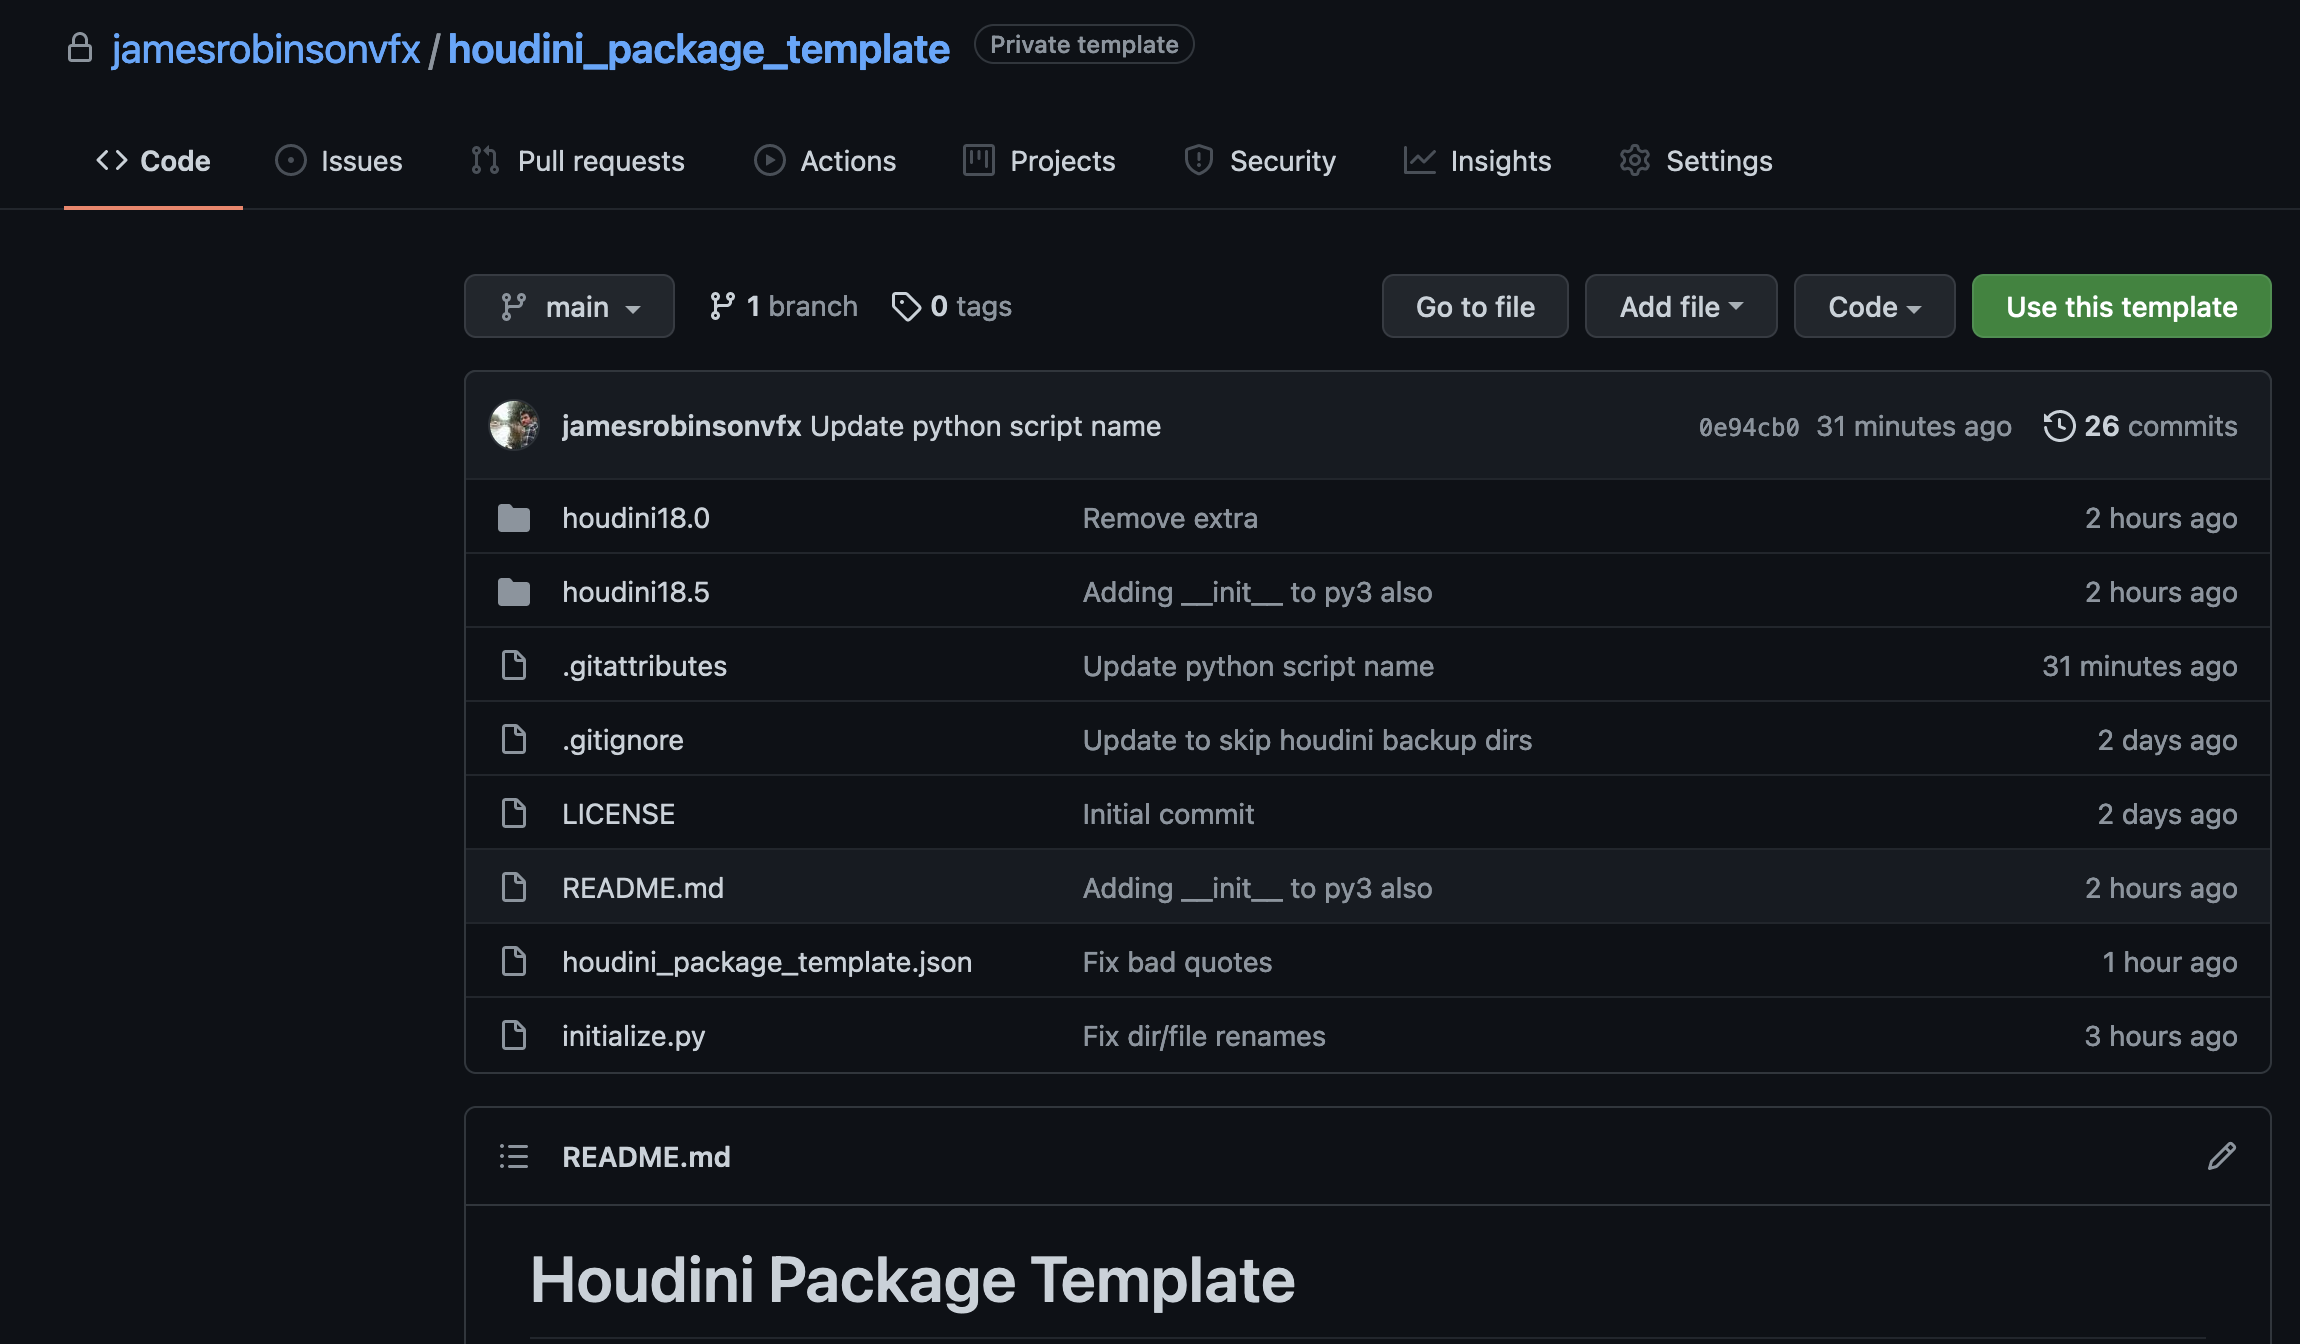Expand the Code clone dropdown button
This screenshot has height=1344, width=2300.
coord(1874,306)
